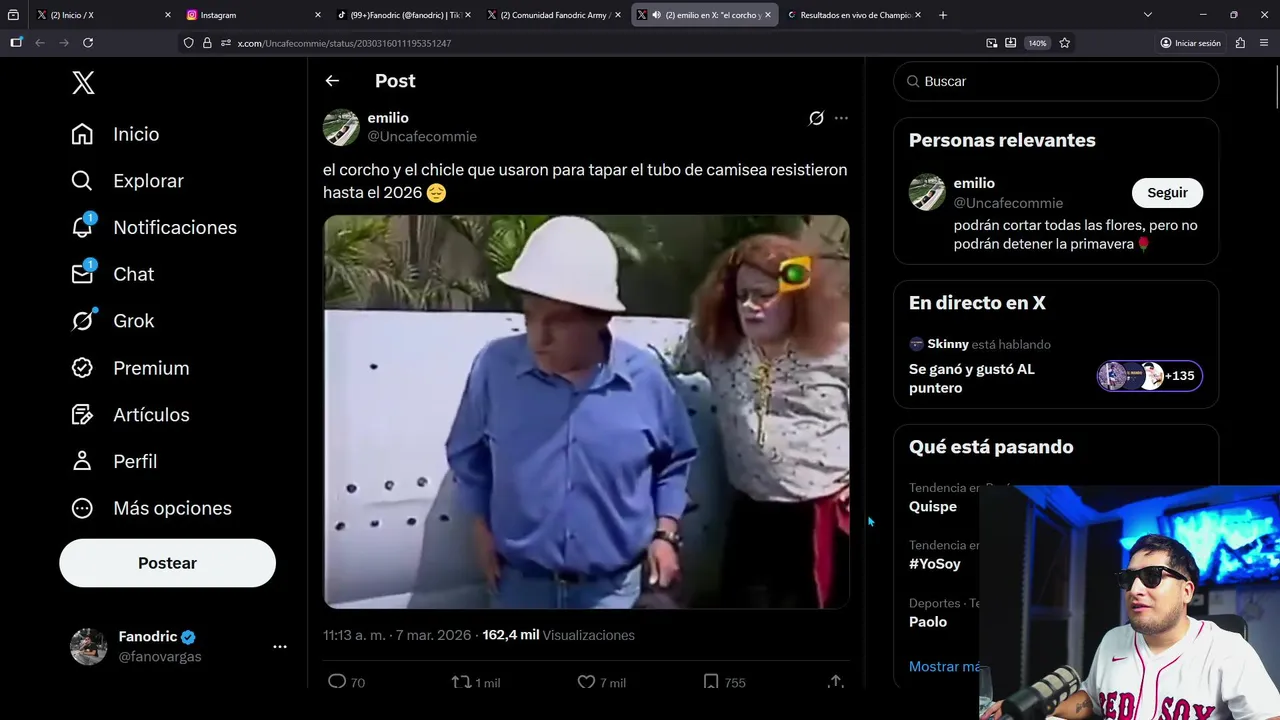Click repost icon with 1 mil

[476, 682]
